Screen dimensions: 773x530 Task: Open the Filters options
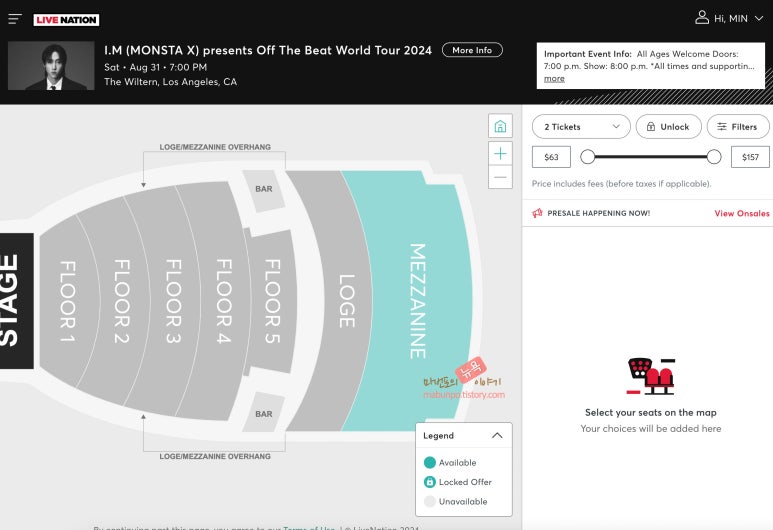[738, 127]
